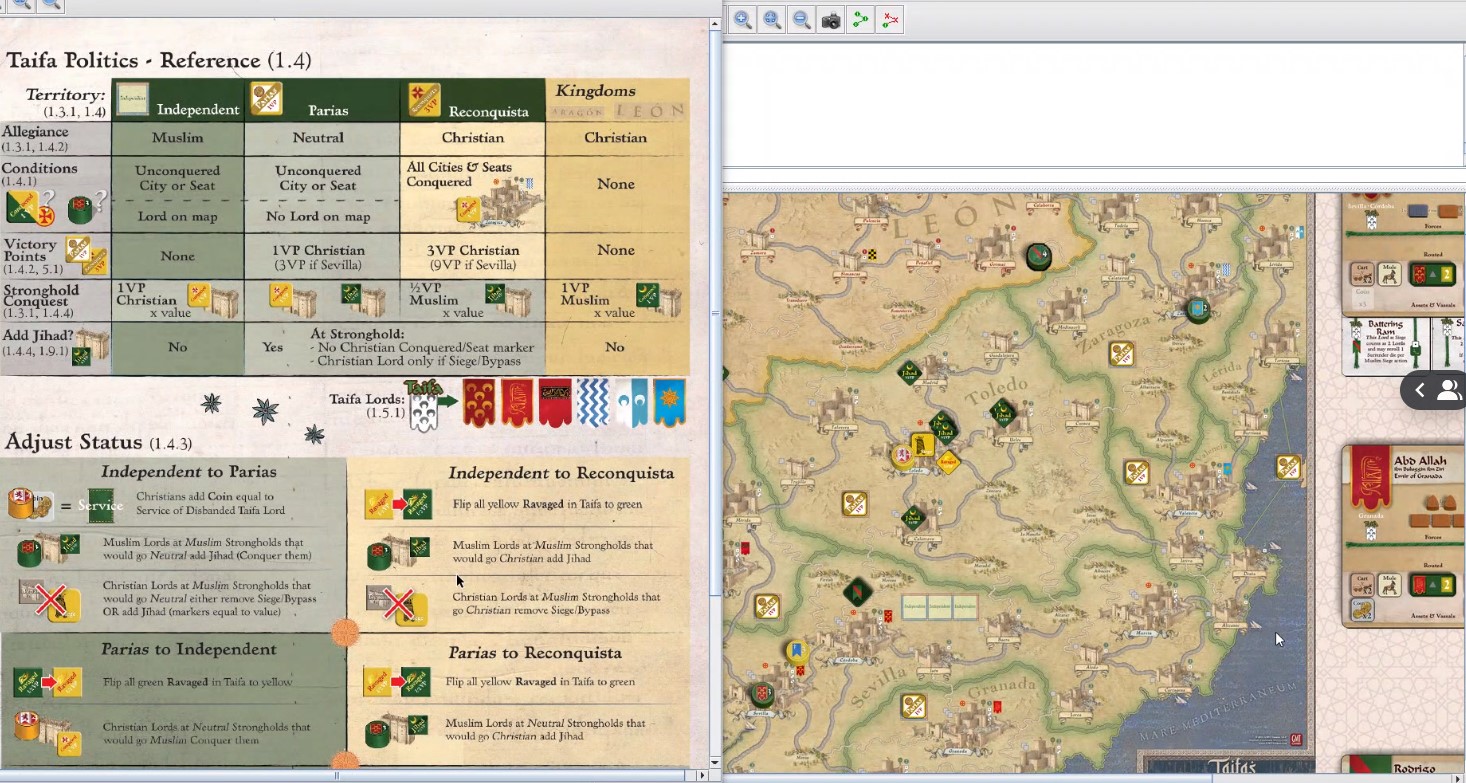Click the yellow Ravaged marker near Toledo

948,462
